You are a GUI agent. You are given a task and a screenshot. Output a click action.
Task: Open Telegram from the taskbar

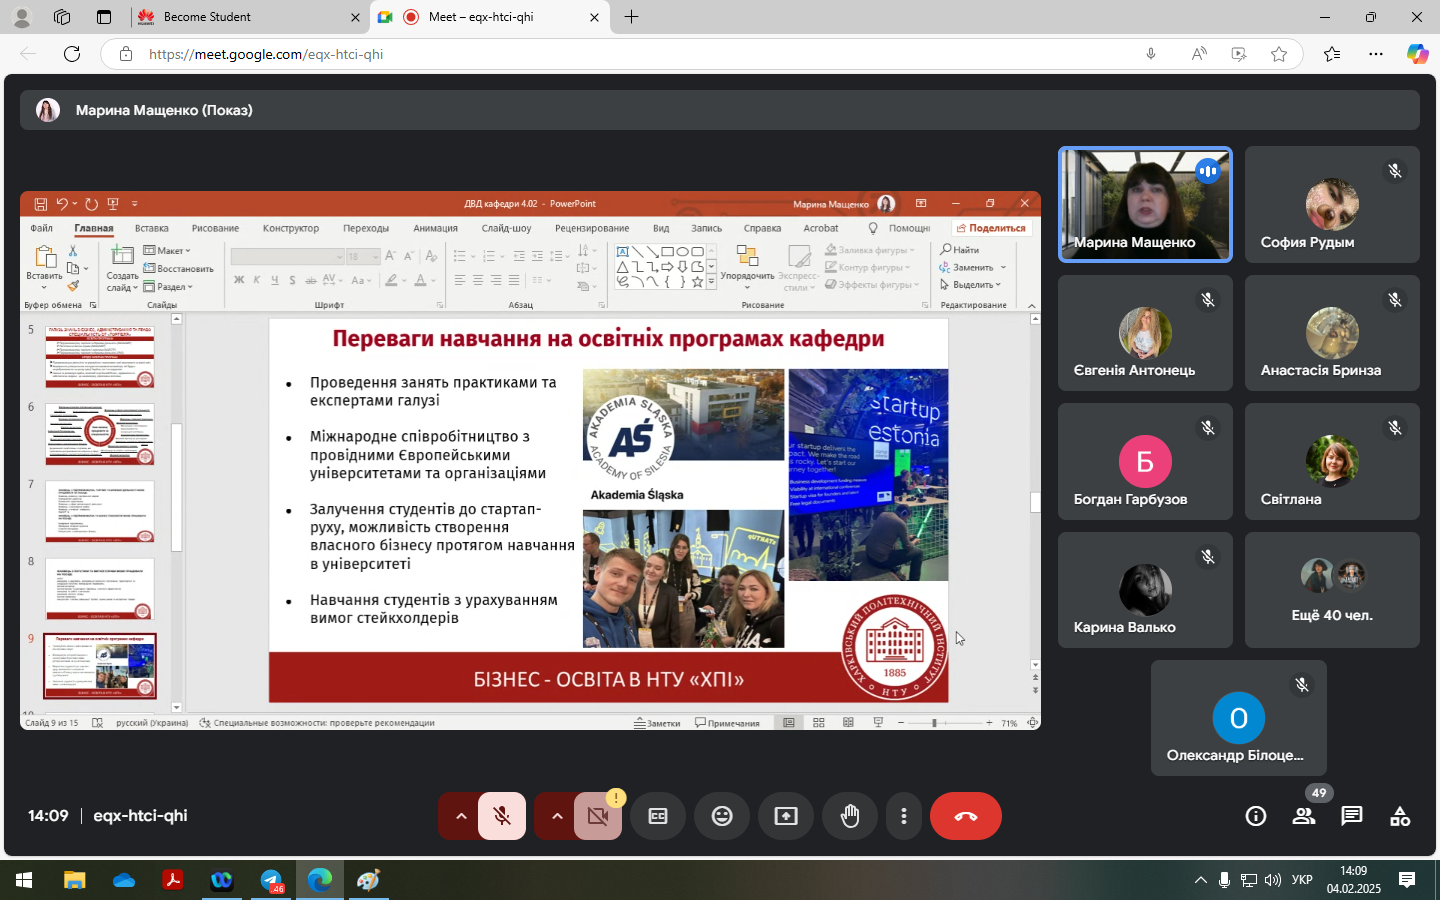point(271,880)
